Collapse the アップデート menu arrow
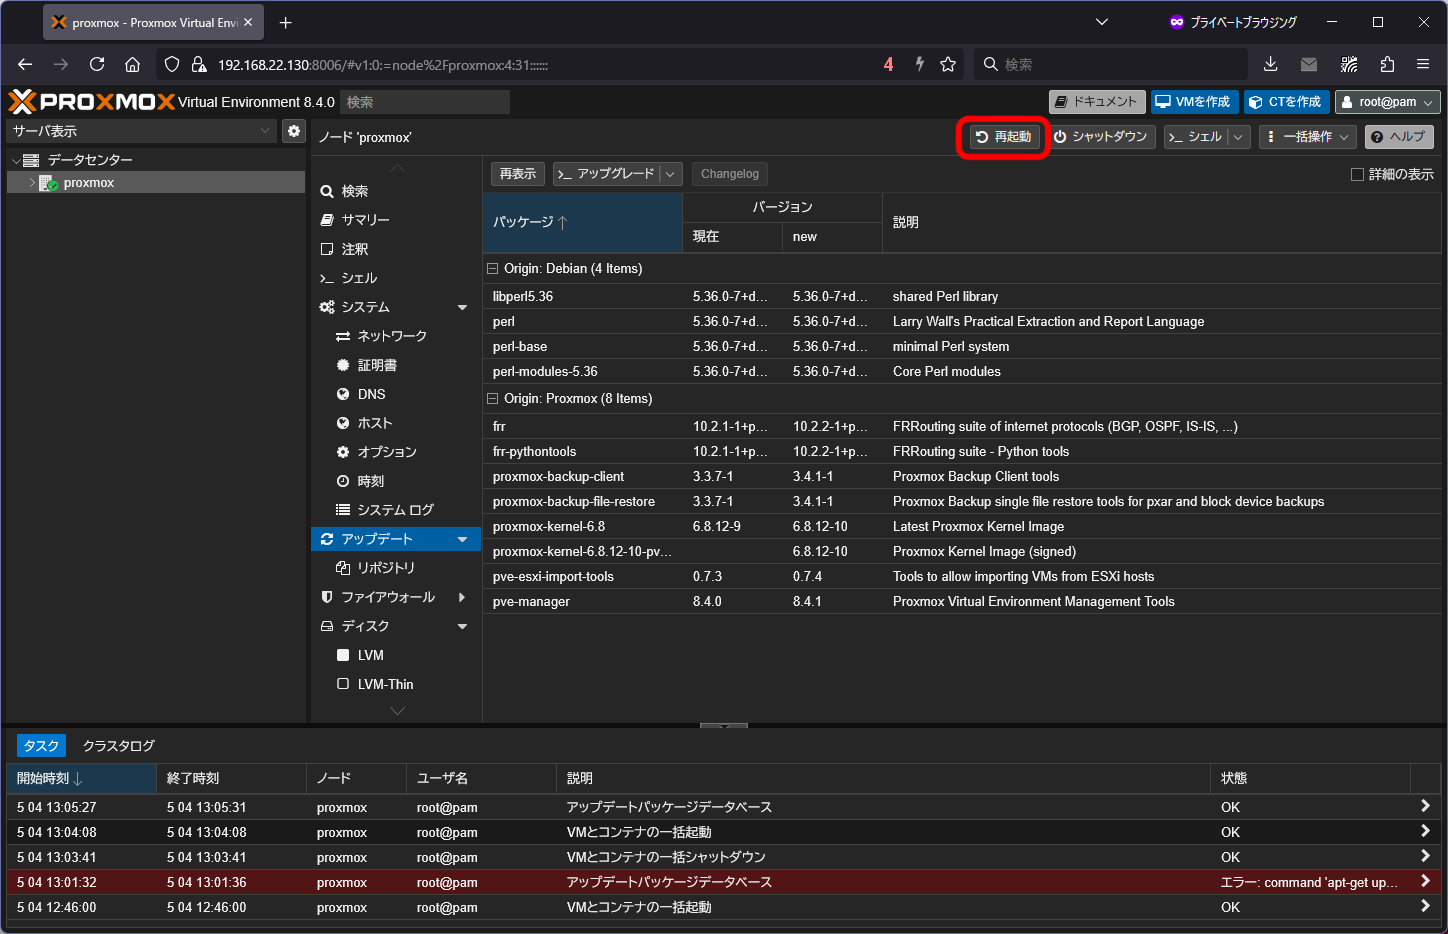Image resolution: width=1448 pixels, height=934 pixels. pyautogui.click(x=462, y=539)
